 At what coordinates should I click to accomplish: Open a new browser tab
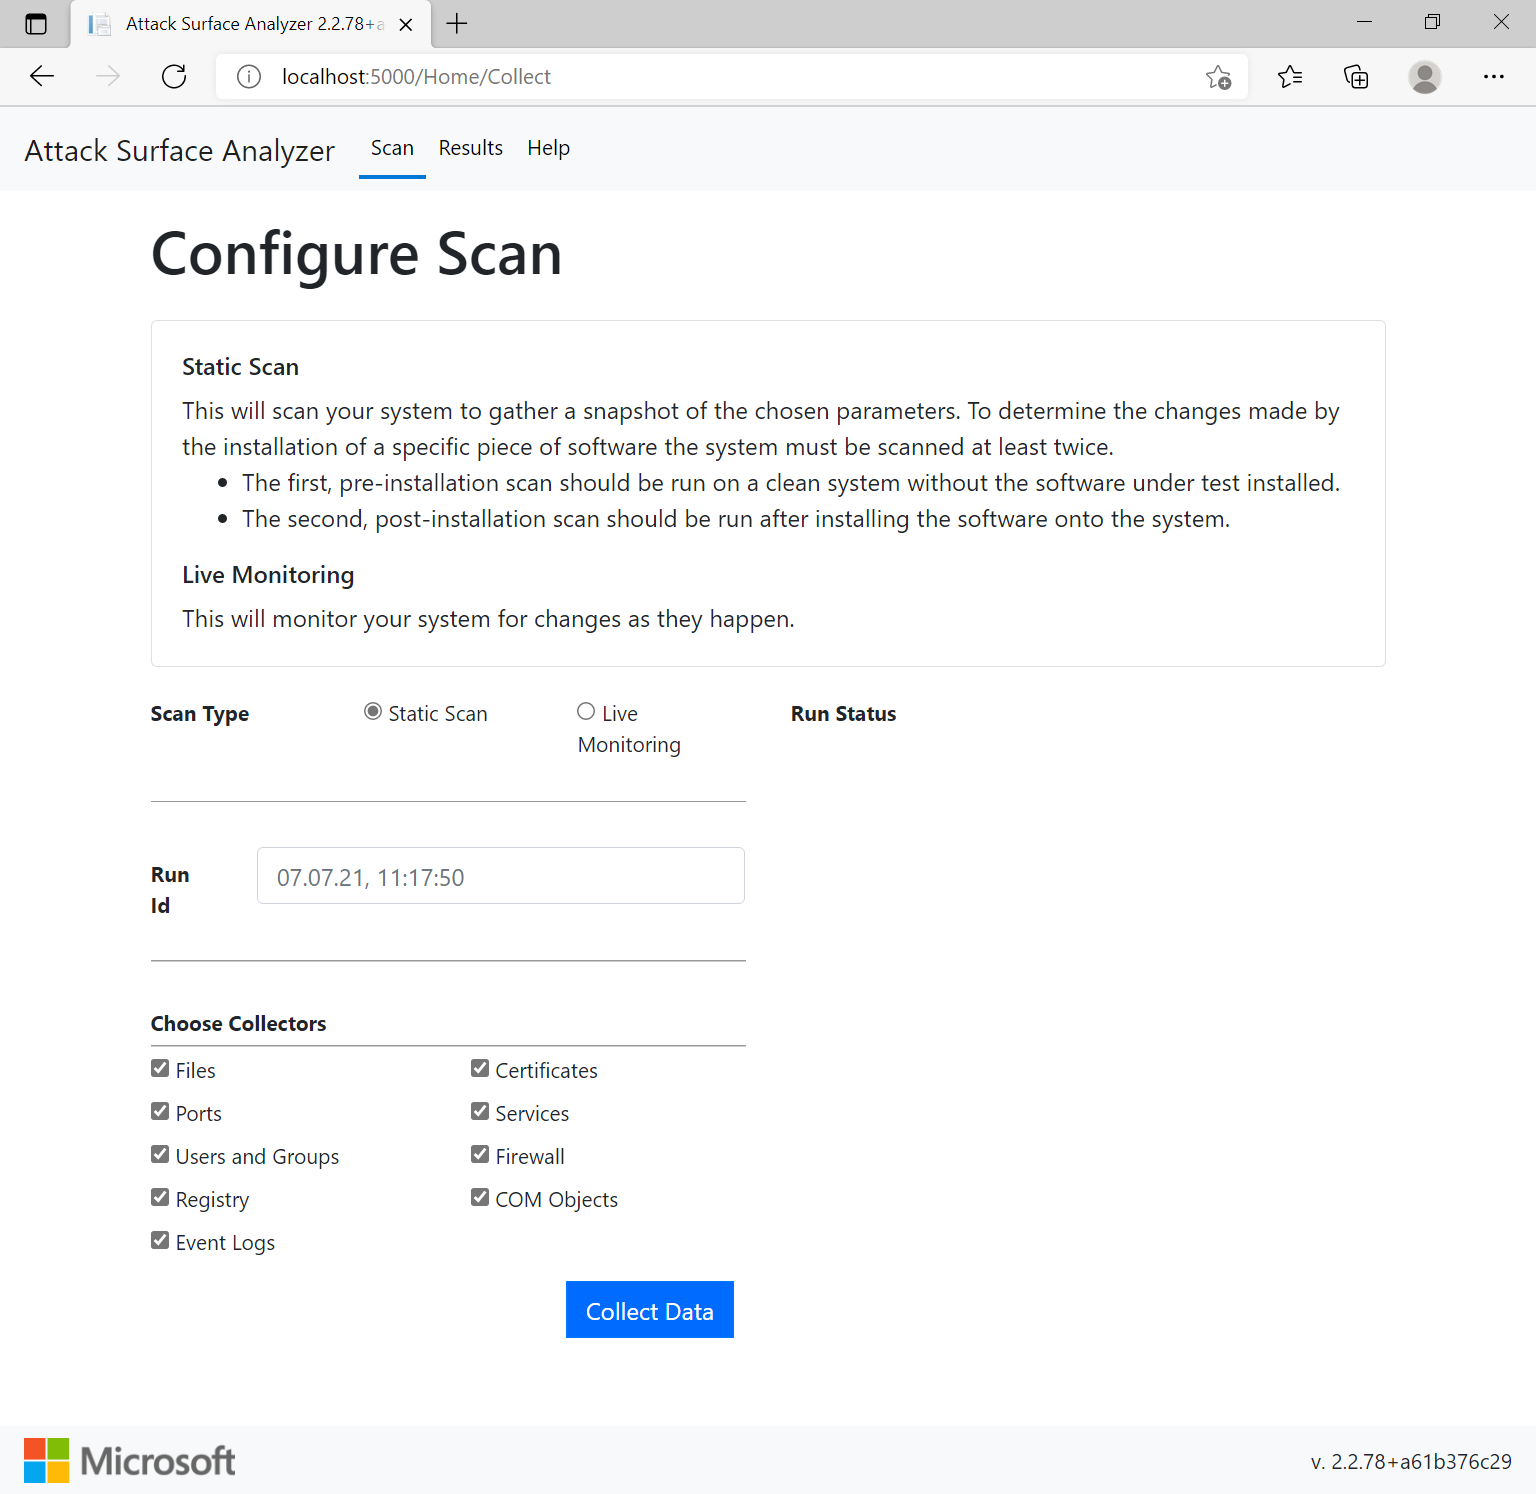coord(457,24)
